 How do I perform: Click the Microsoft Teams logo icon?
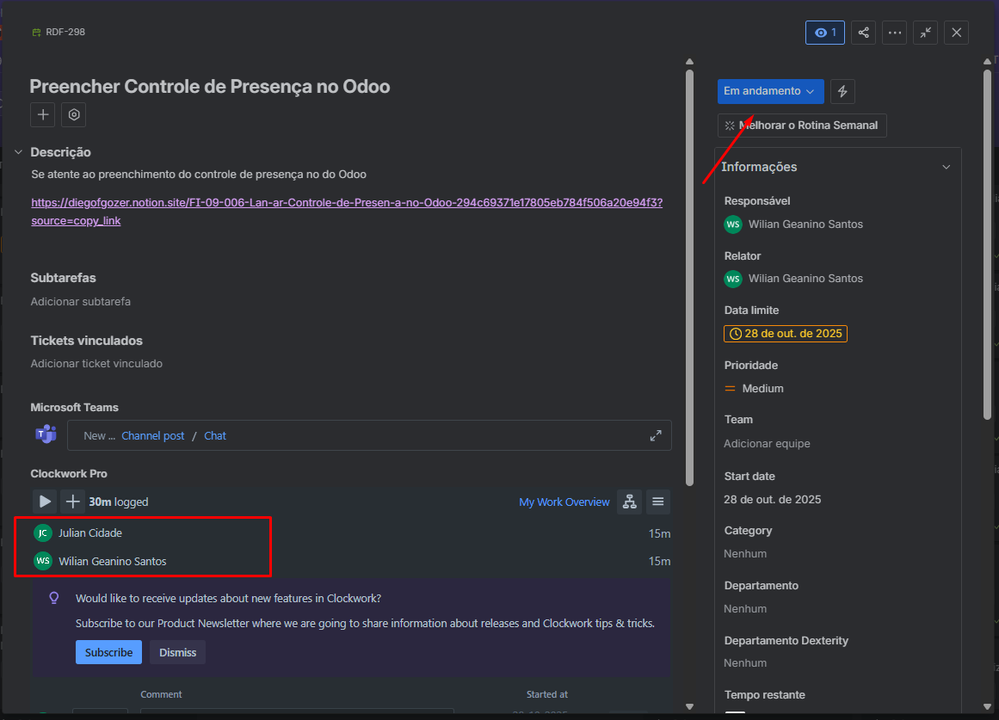tap(45, 434)
